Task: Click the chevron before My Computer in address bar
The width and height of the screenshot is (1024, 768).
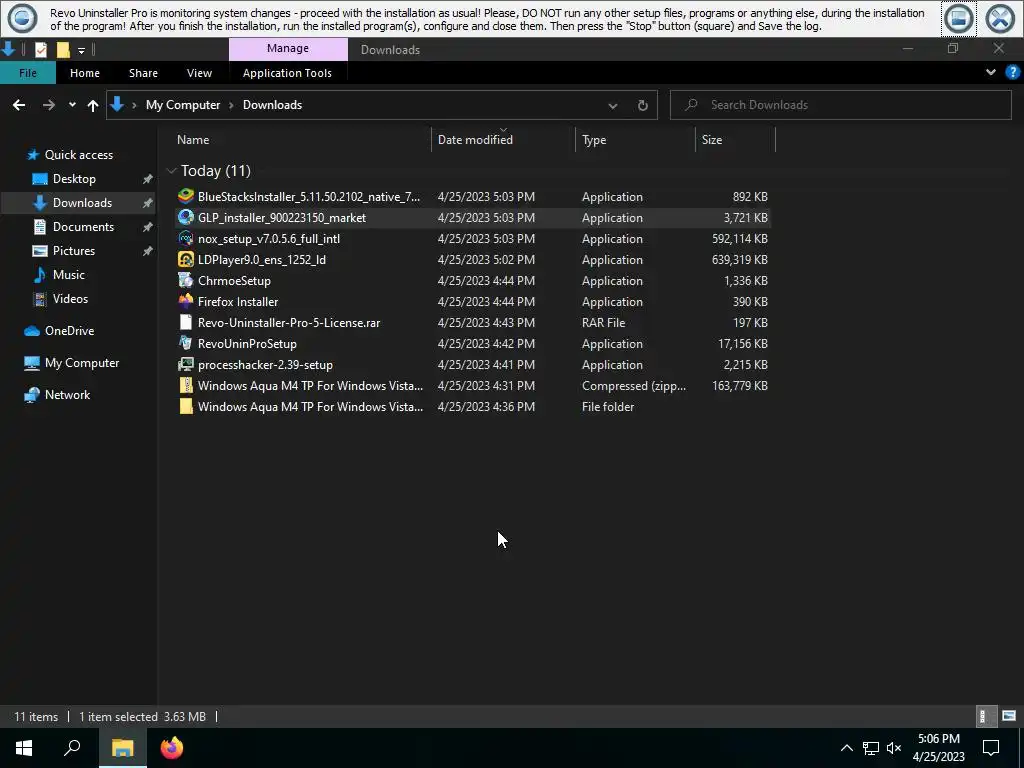Action: 135,105
